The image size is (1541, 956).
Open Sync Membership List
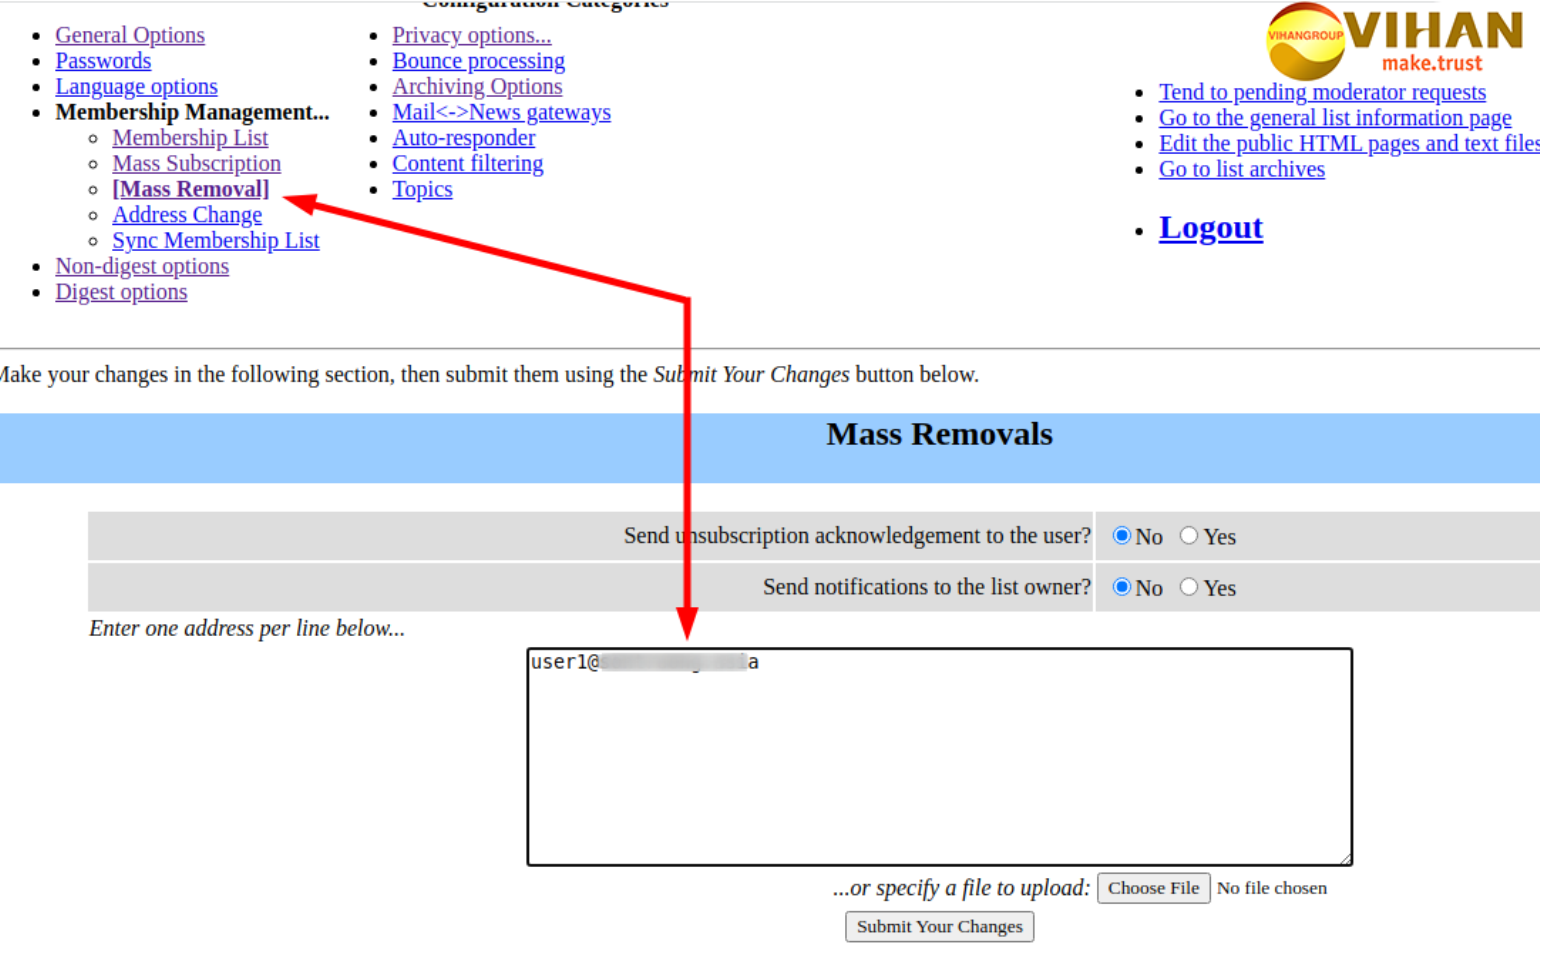215,241
